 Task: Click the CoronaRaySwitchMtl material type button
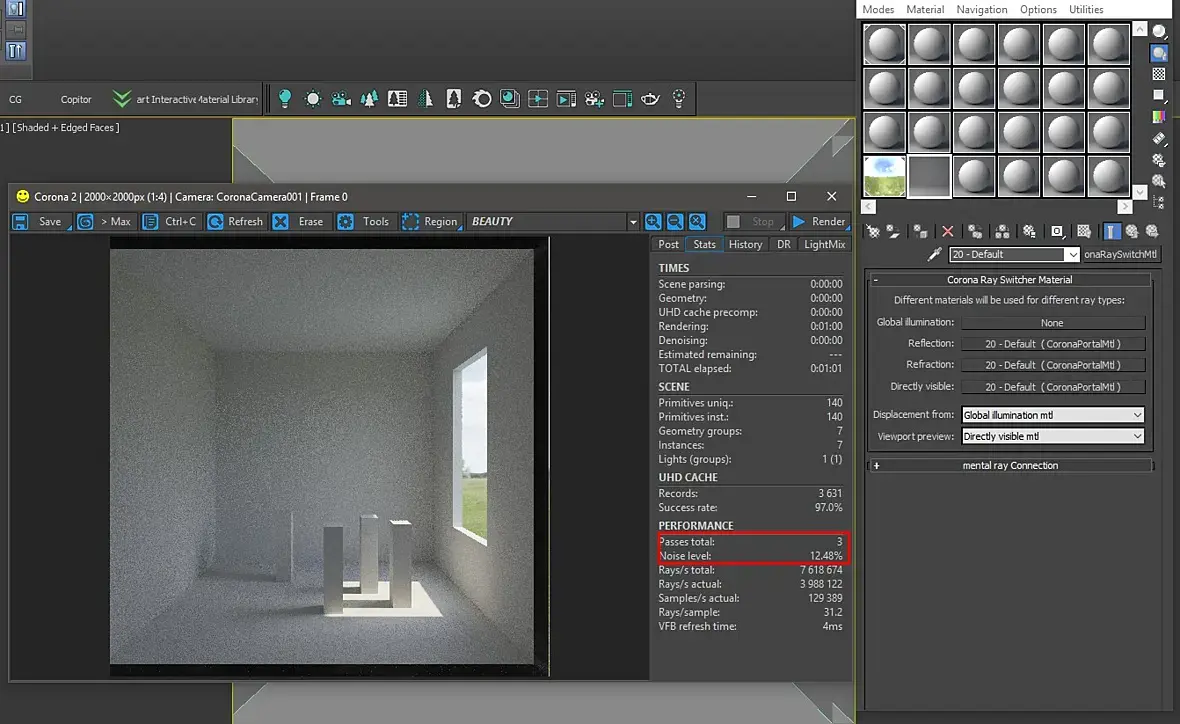coord(1121,254)
